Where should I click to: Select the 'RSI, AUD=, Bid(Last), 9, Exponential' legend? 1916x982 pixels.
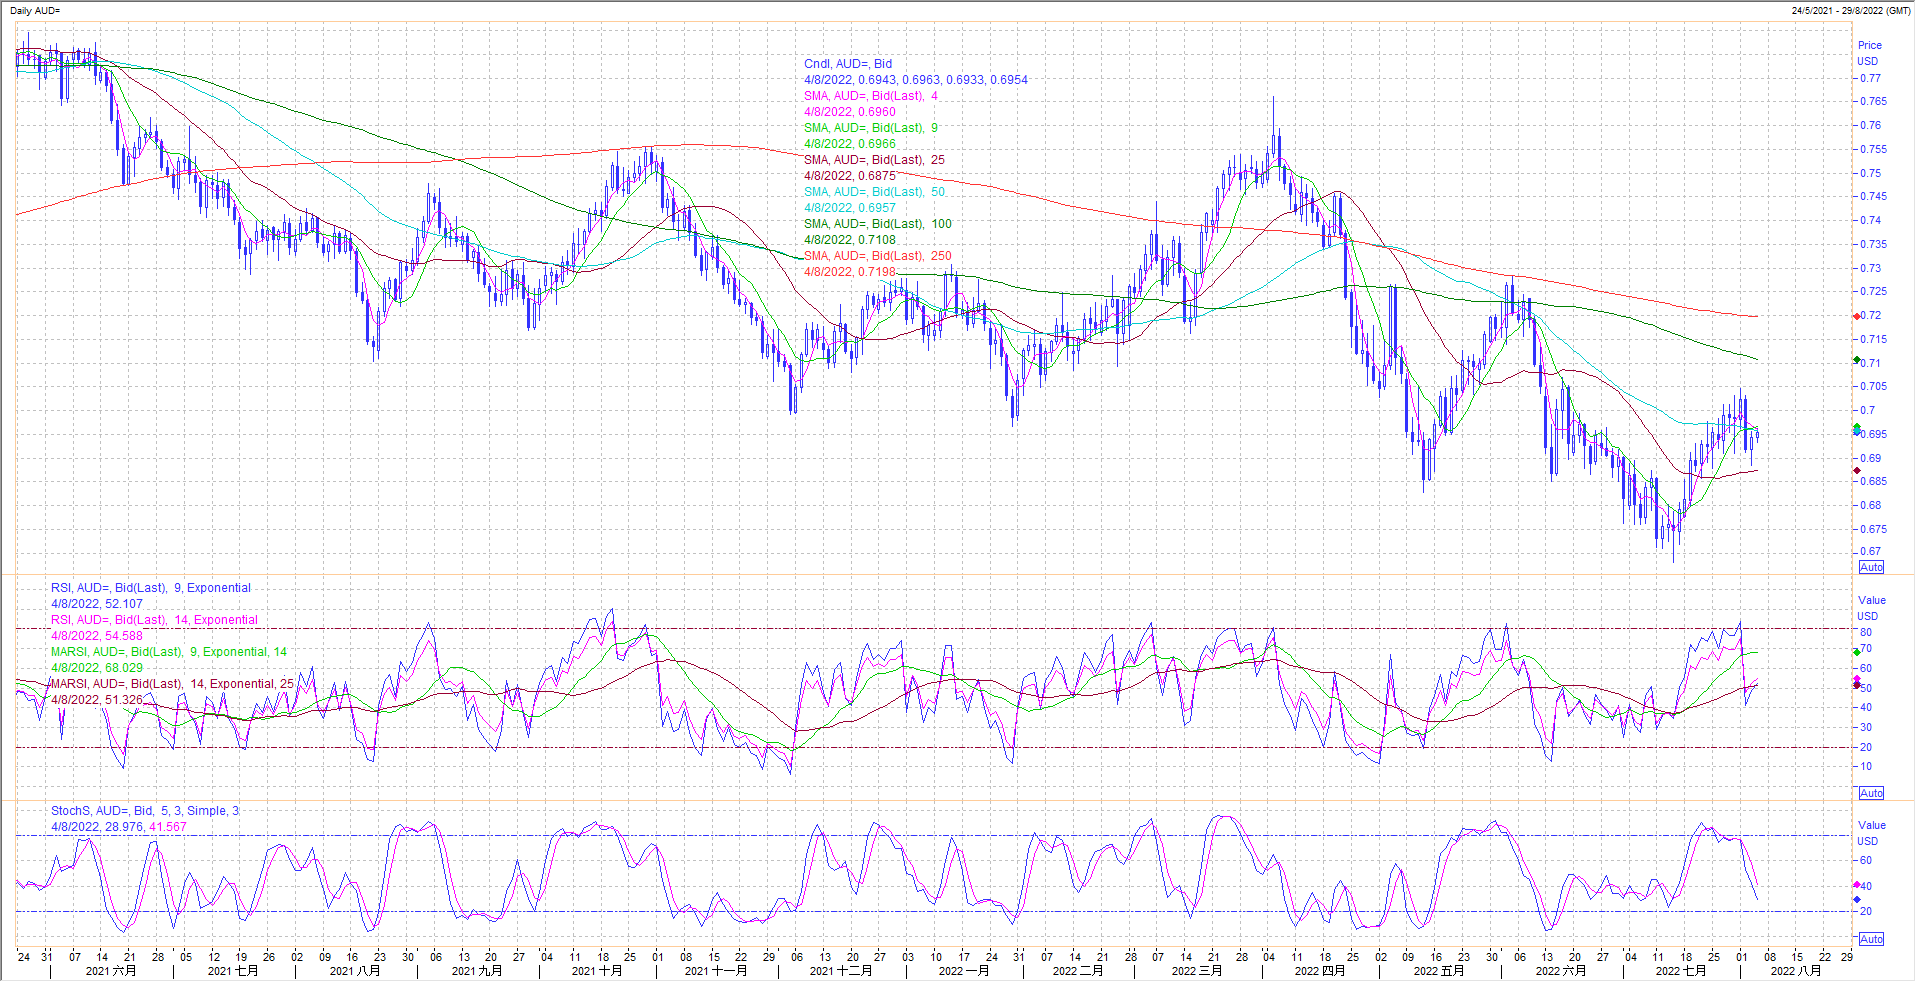point(151,588)
